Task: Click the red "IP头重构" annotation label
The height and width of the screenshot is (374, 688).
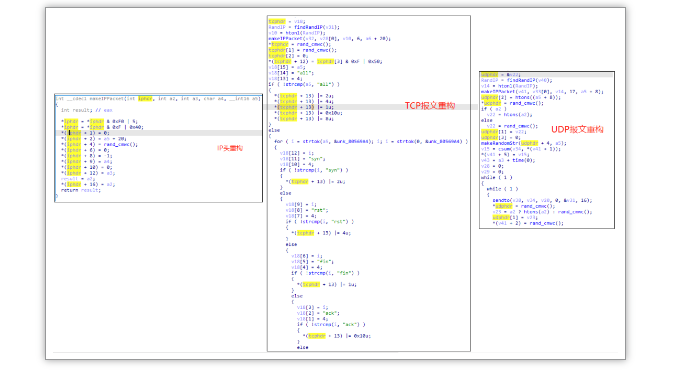Action: point(230,148)
